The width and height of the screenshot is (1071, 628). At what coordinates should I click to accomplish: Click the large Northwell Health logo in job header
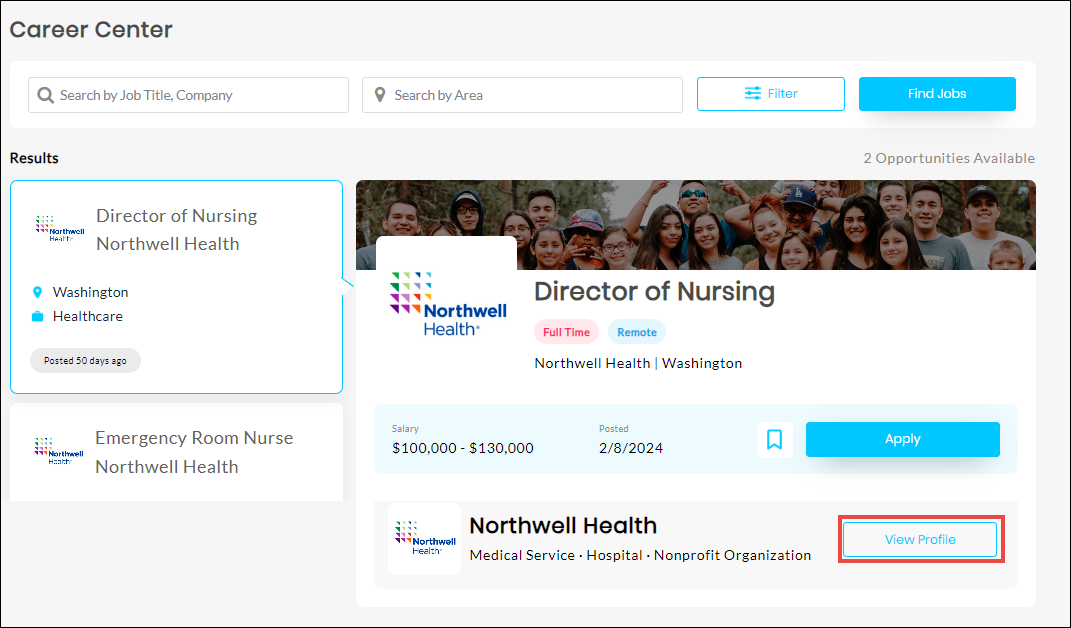coord(446,303)
